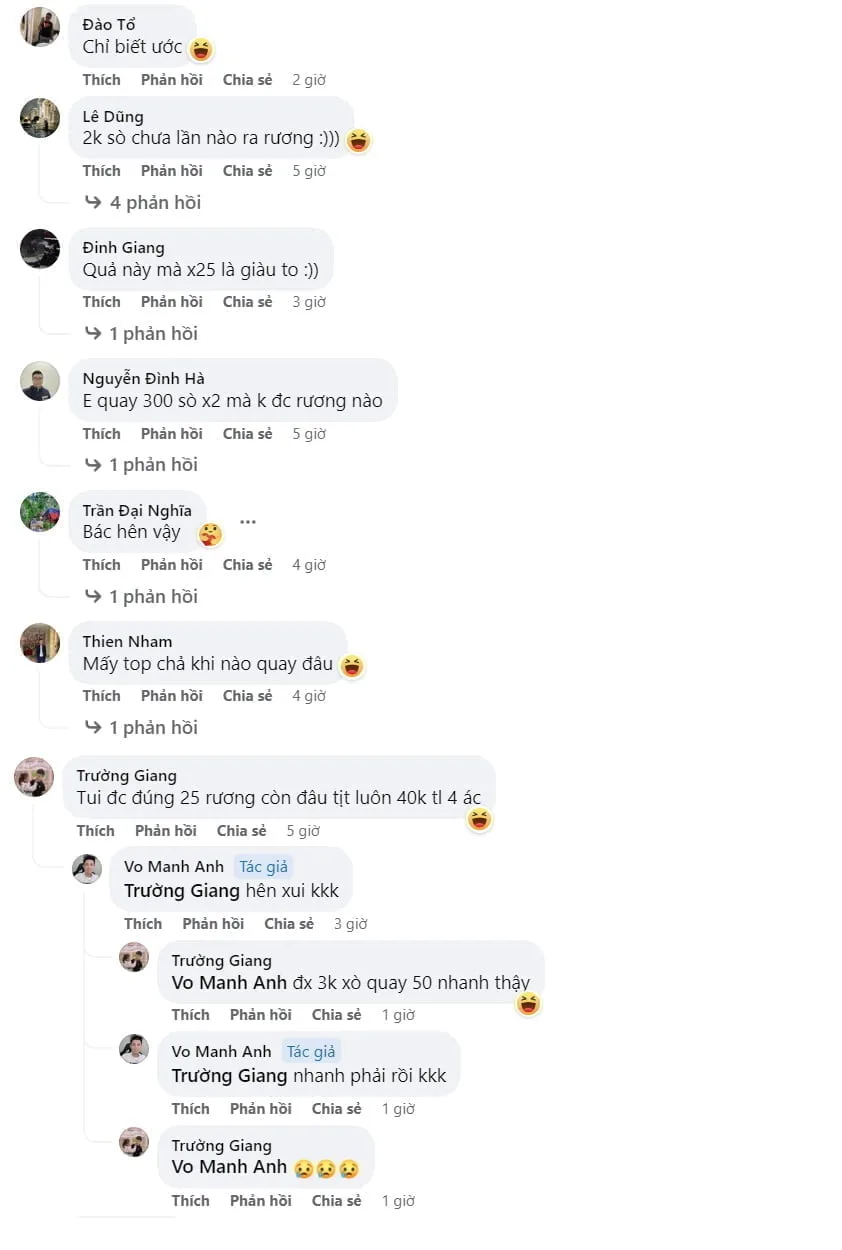Click the laughing reaction on Lê Dũng's comment

click(358, 141)
